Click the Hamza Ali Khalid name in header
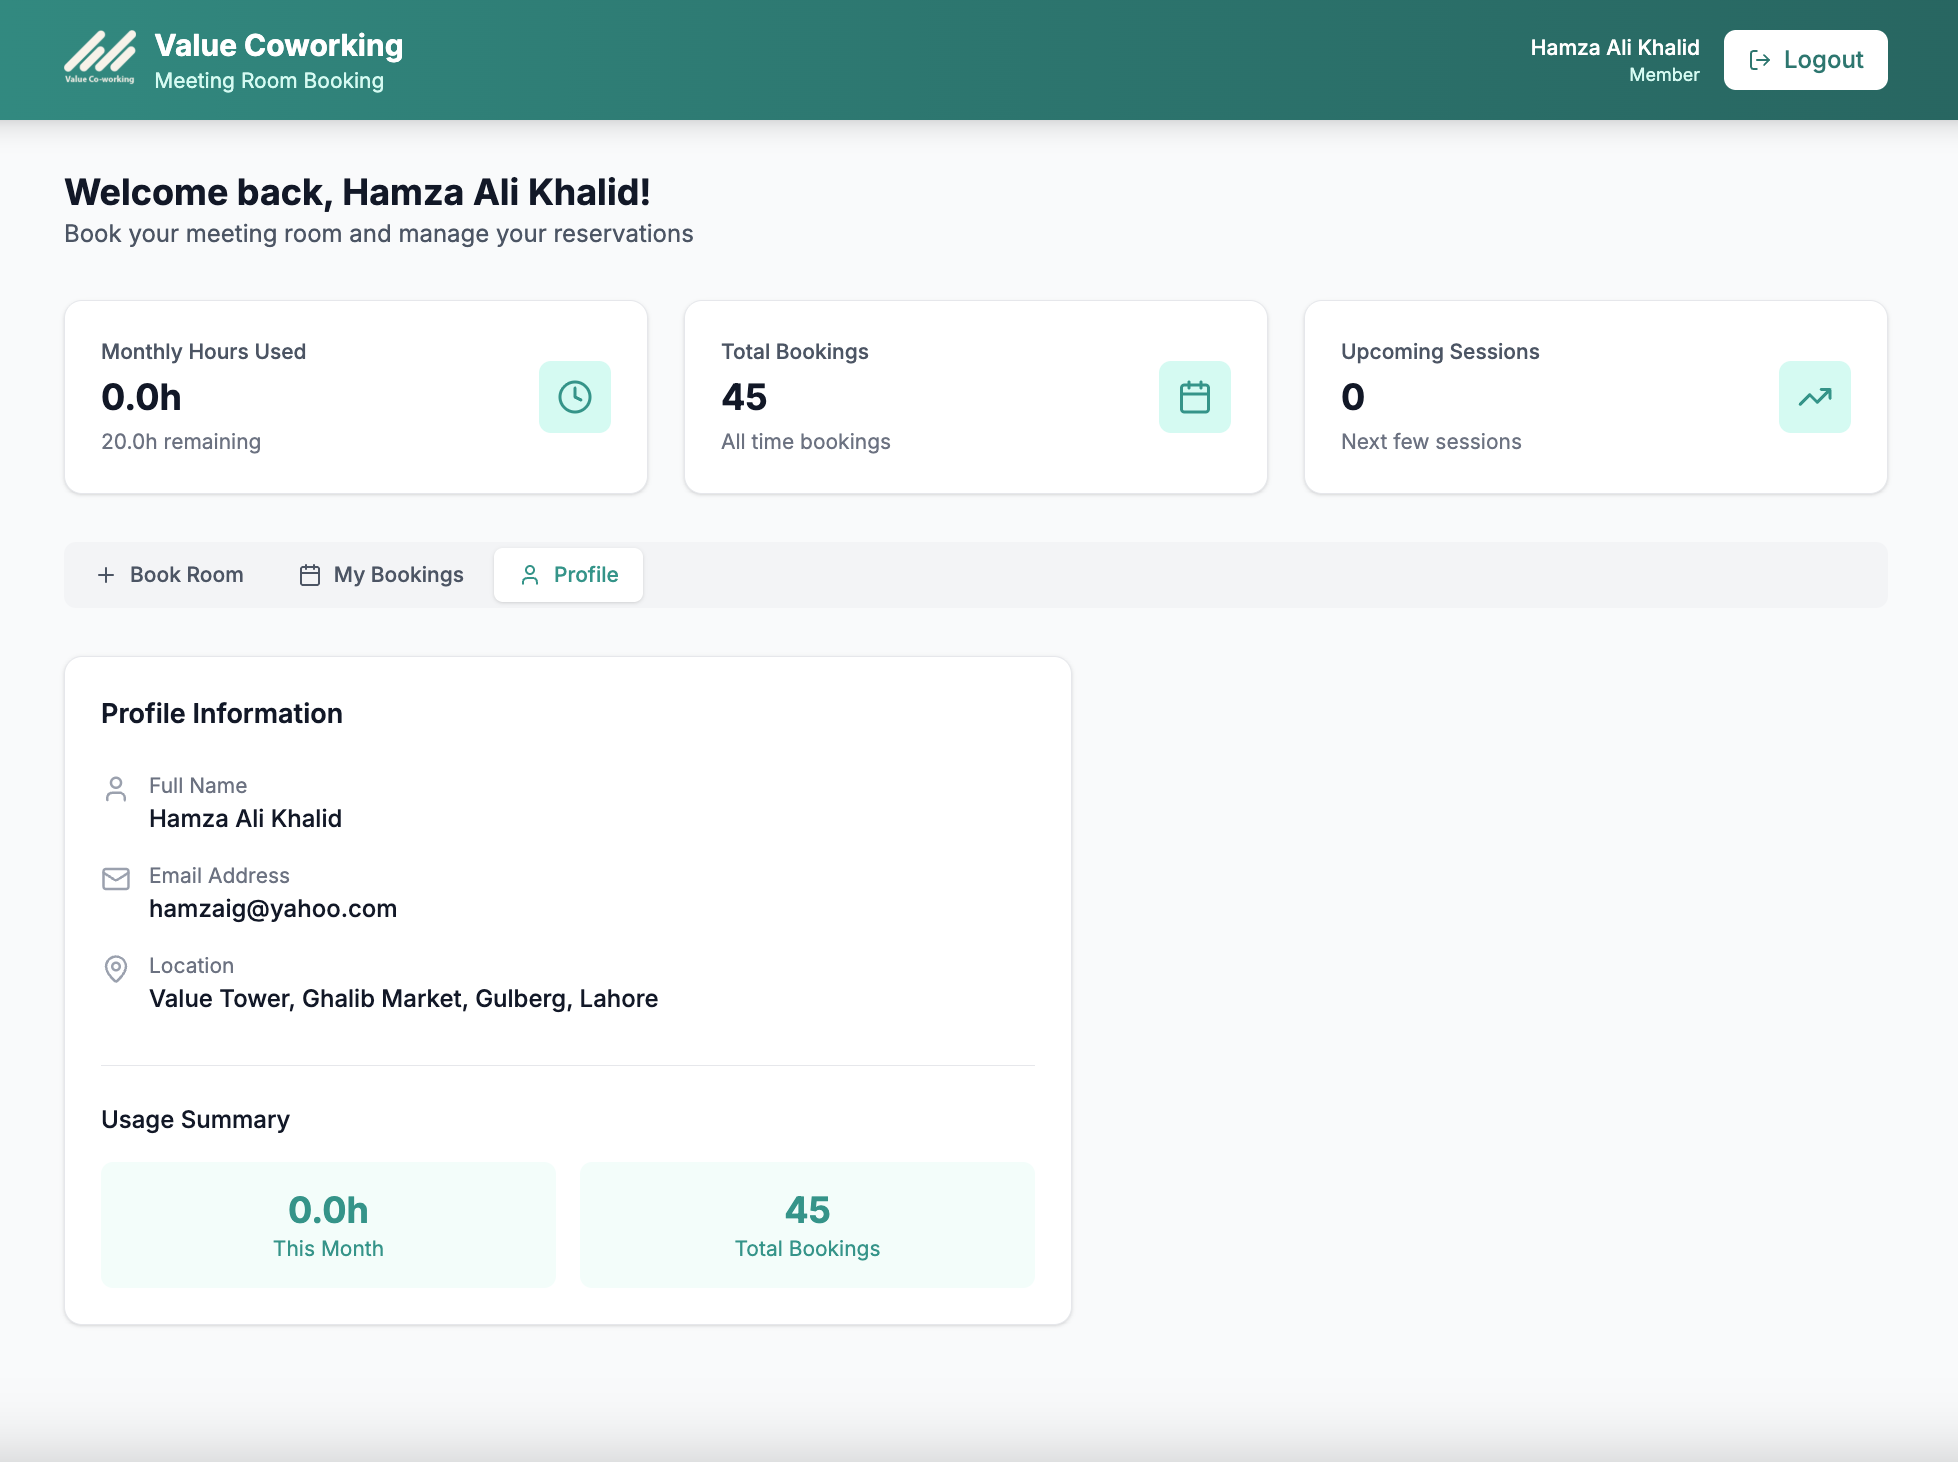This screenshot has height=1462, width=1958. [1614, 47]
